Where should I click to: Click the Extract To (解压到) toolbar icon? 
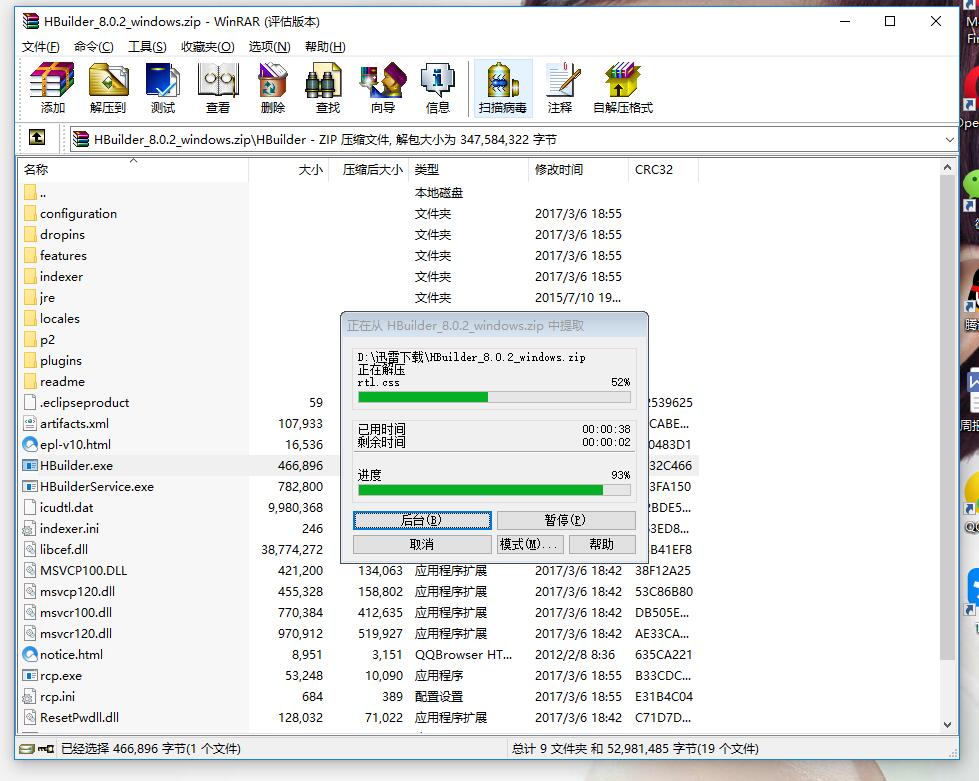point(108,80)
